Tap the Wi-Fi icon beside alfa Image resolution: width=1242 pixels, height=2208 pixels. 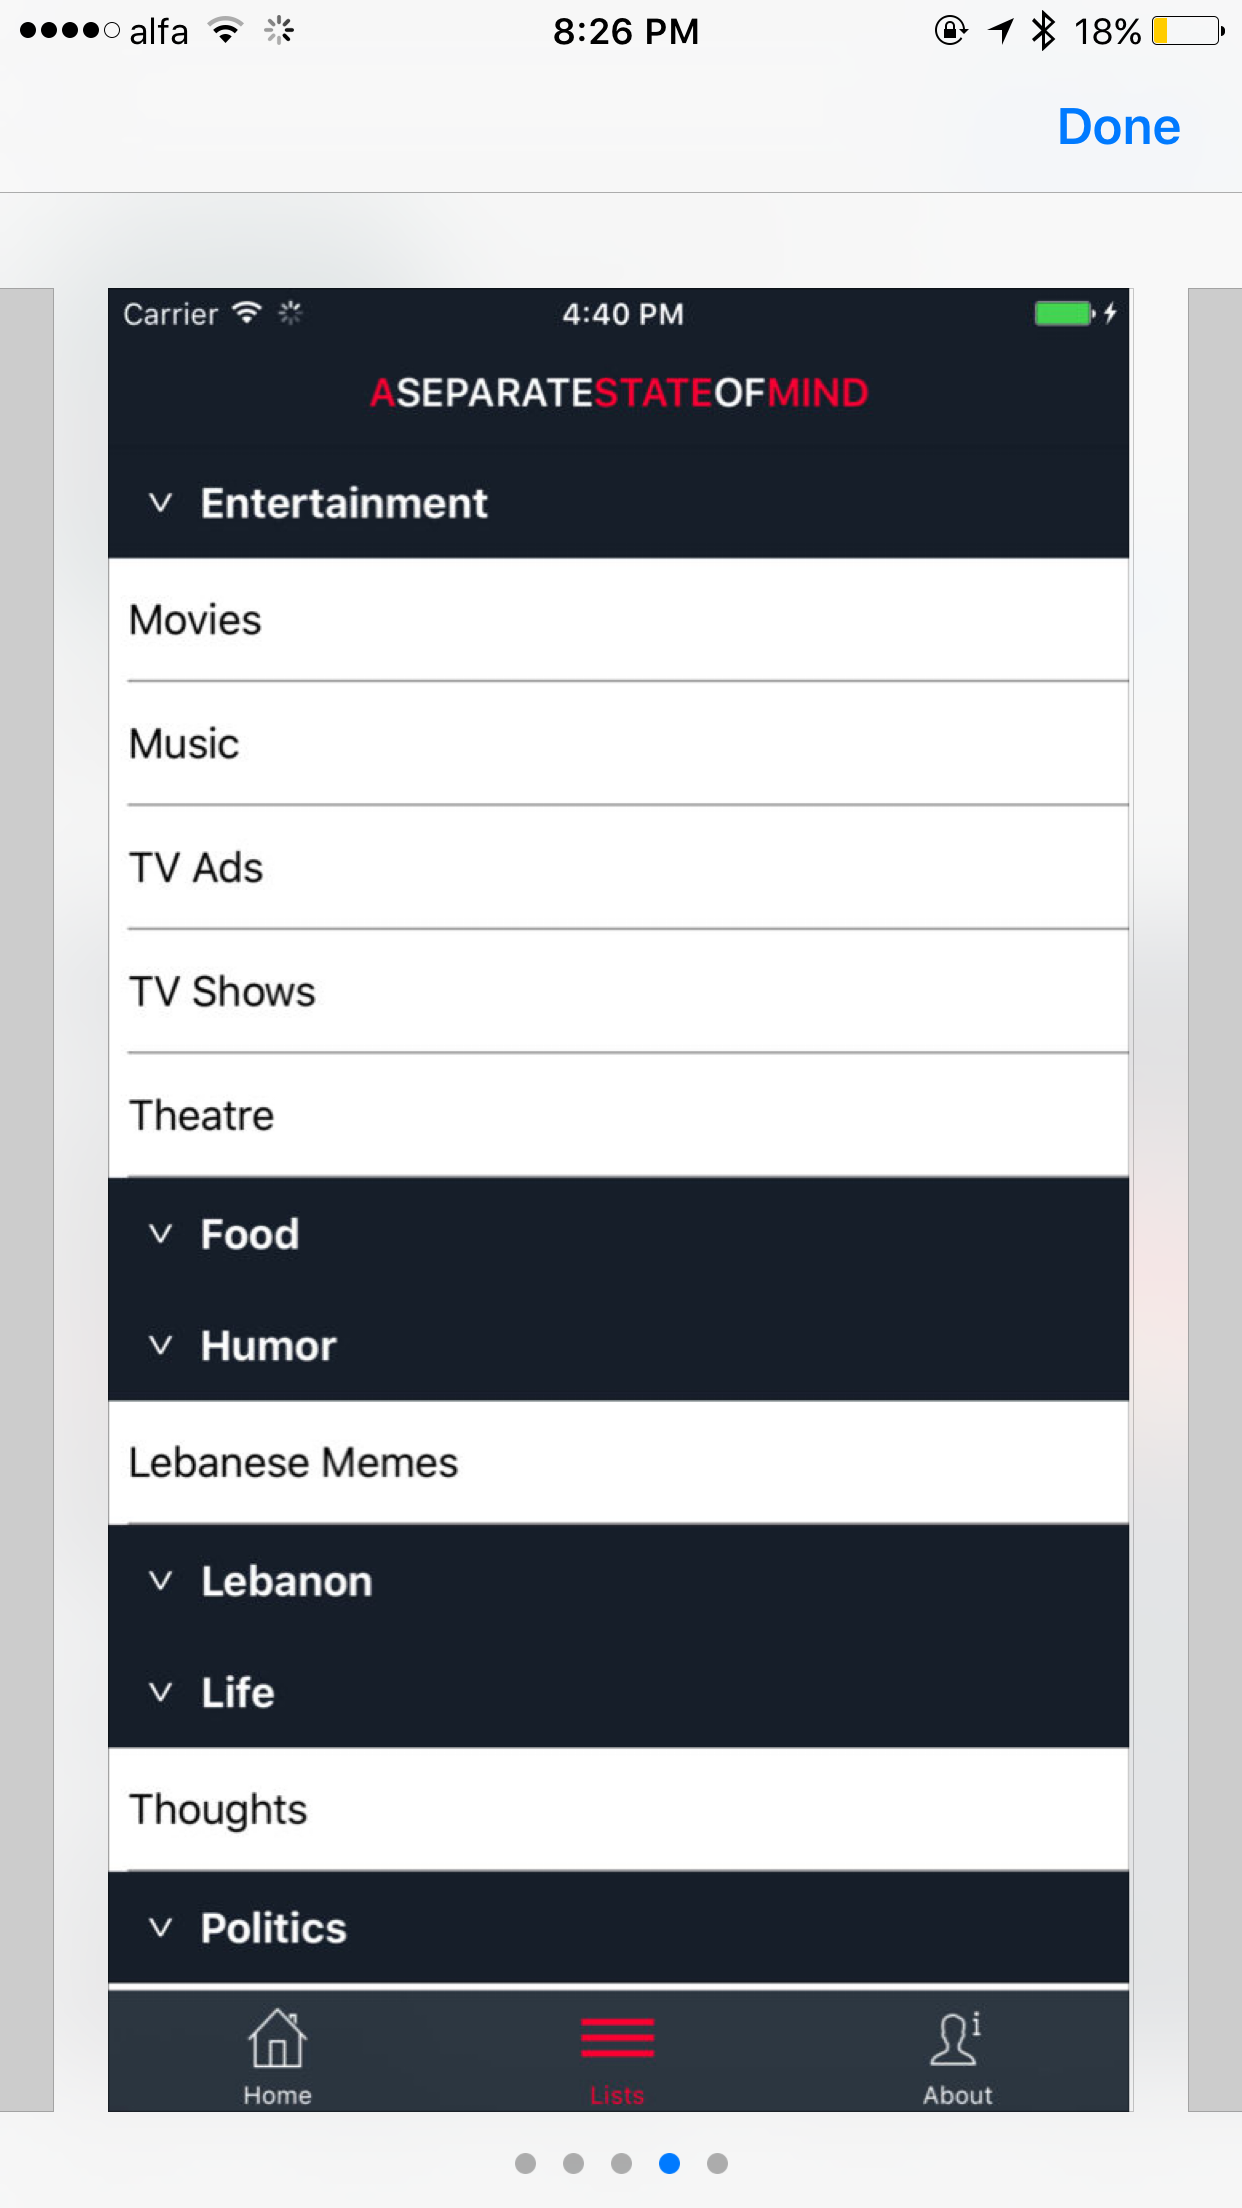[227, 31]
